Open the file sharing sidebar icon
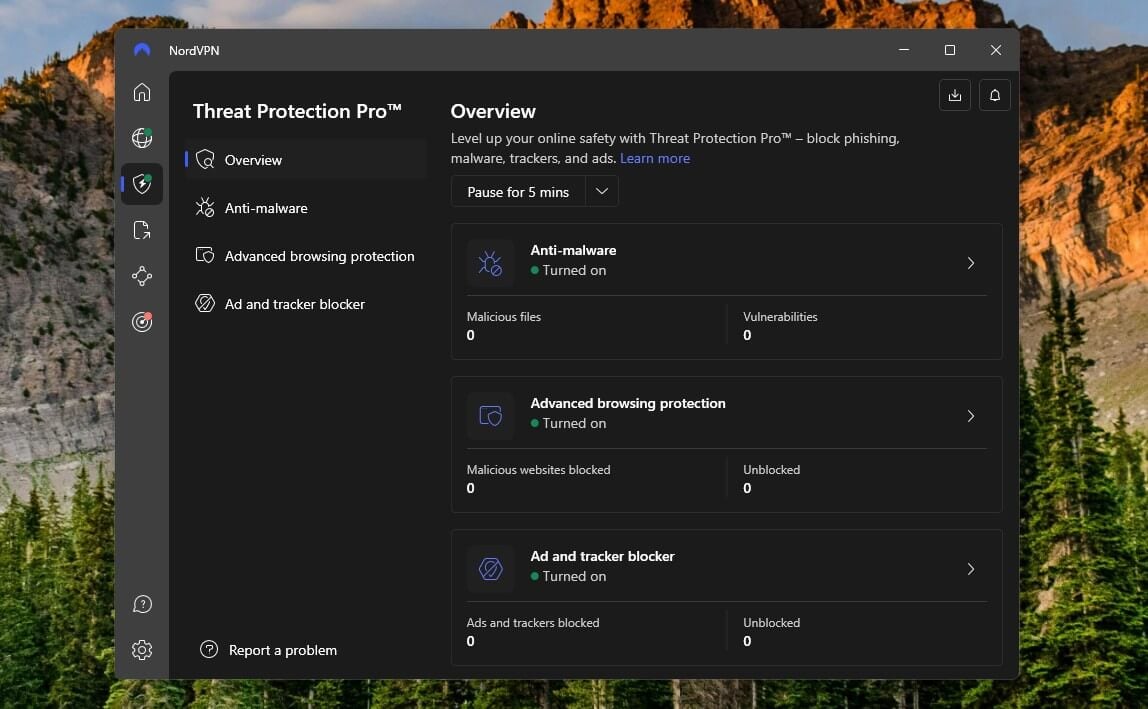The height and width of the screenshot is (709, 1148). click(142, 230)
